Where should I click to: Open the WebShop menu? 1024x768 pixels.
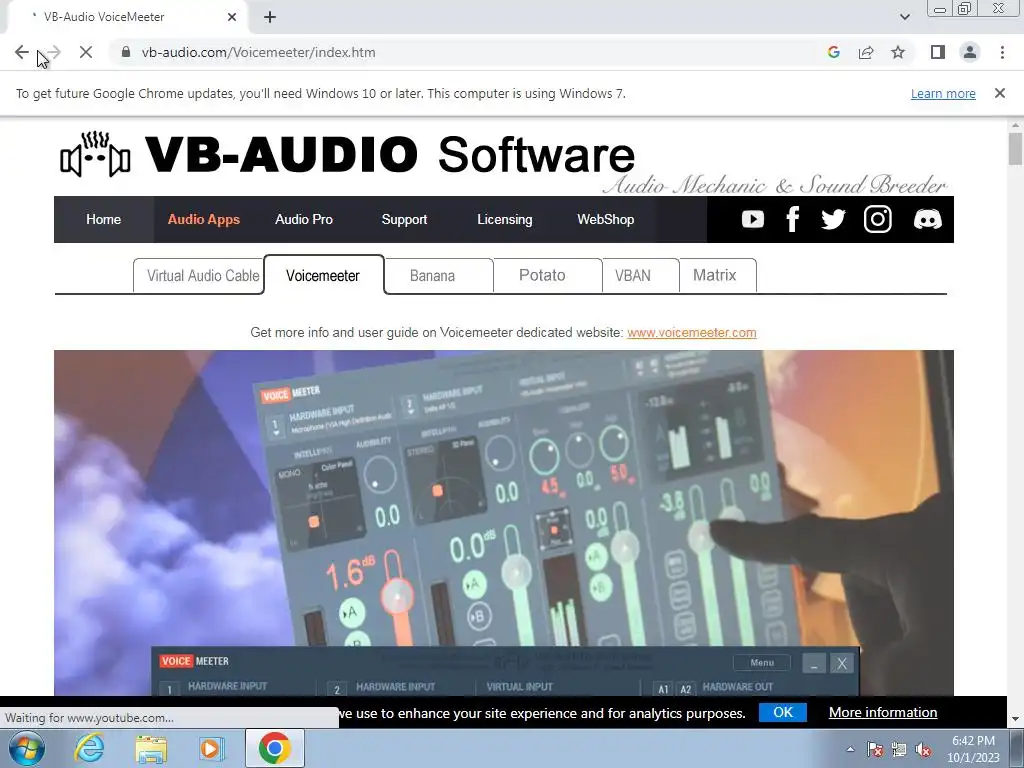pos(605,219)
